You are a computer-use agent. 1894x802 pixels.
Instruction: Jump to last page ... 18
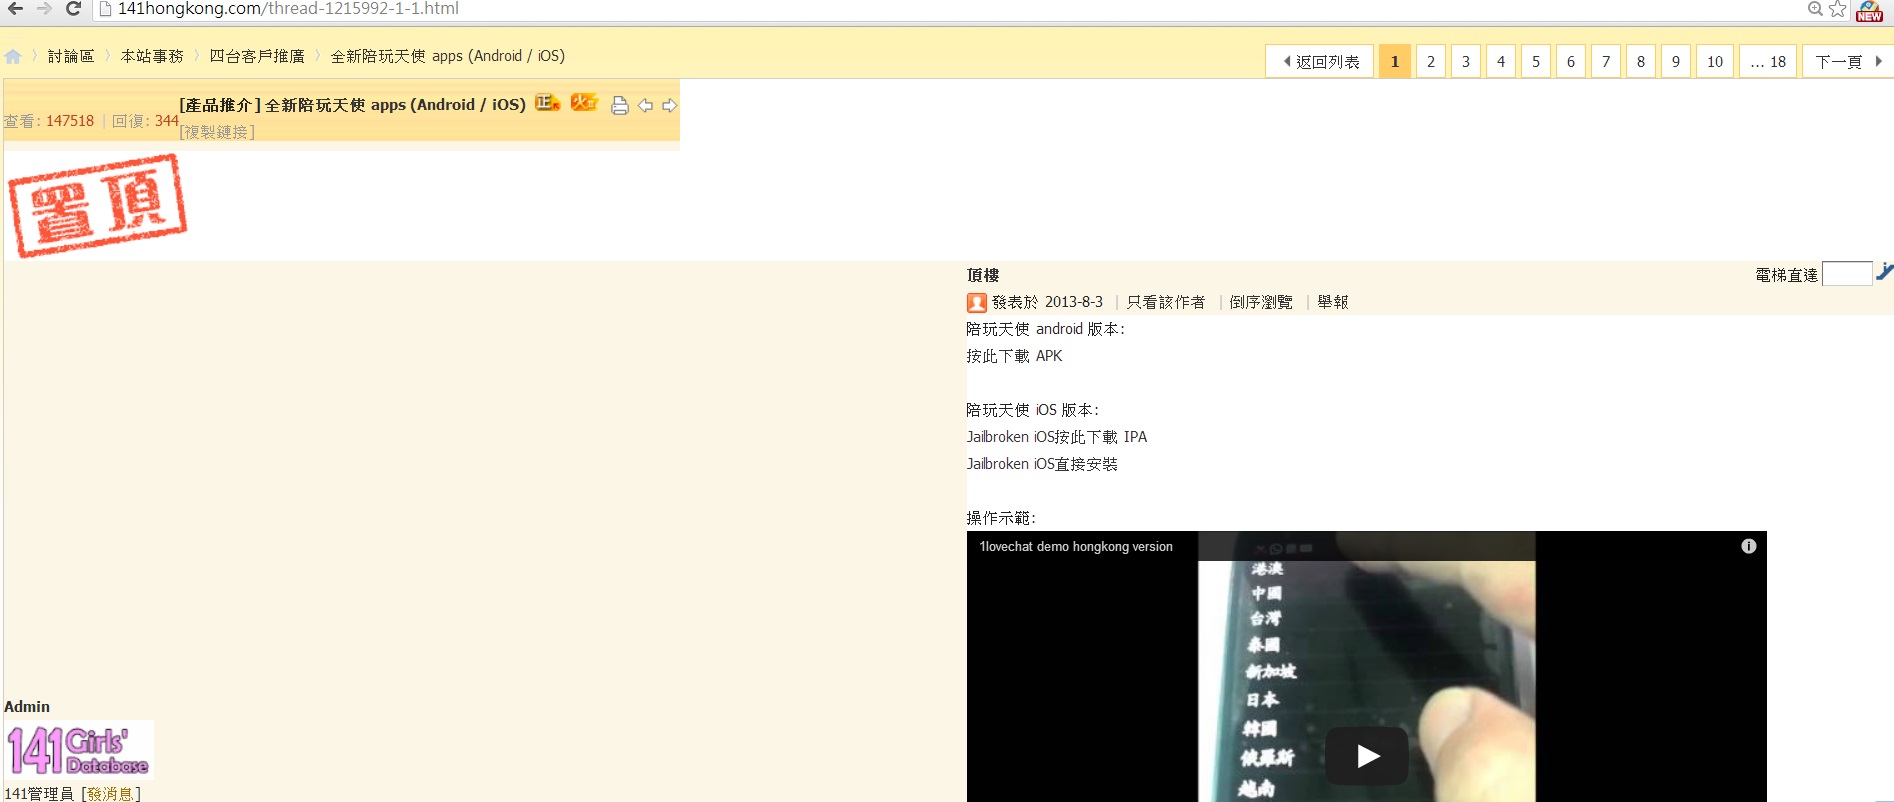click(x=1768, y=61)
